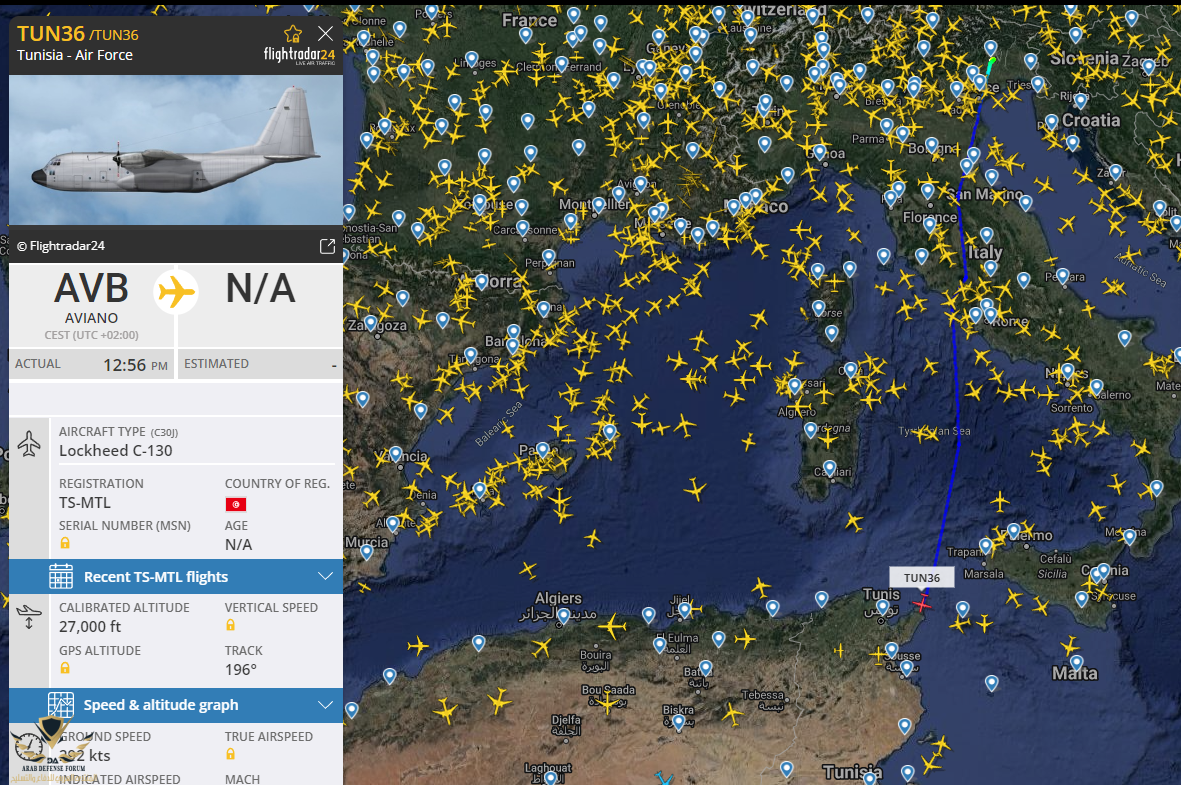Click the airport pin at Algiers
1181x785 pixels.
tap(563, 617)
